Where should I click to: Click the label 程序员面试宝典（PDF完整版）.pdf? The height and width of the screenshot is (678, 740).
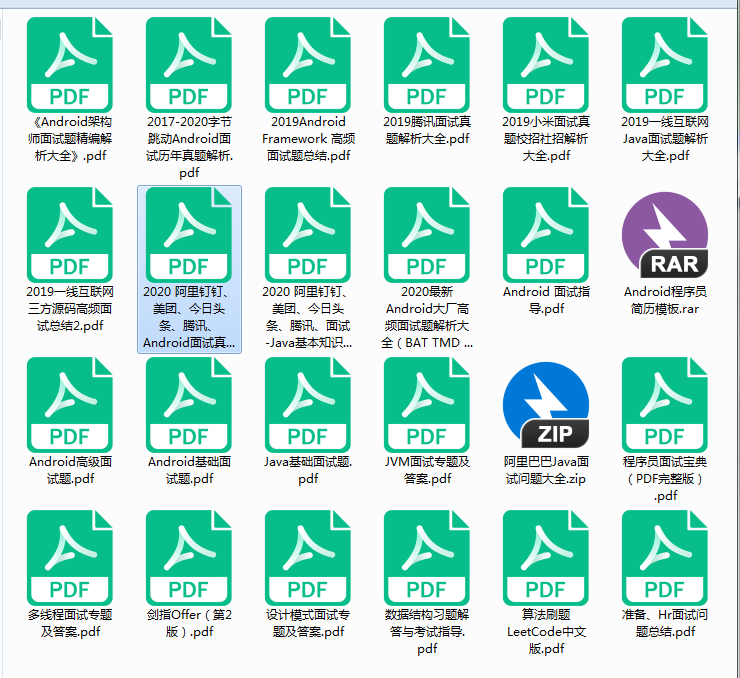pos(665,478)
